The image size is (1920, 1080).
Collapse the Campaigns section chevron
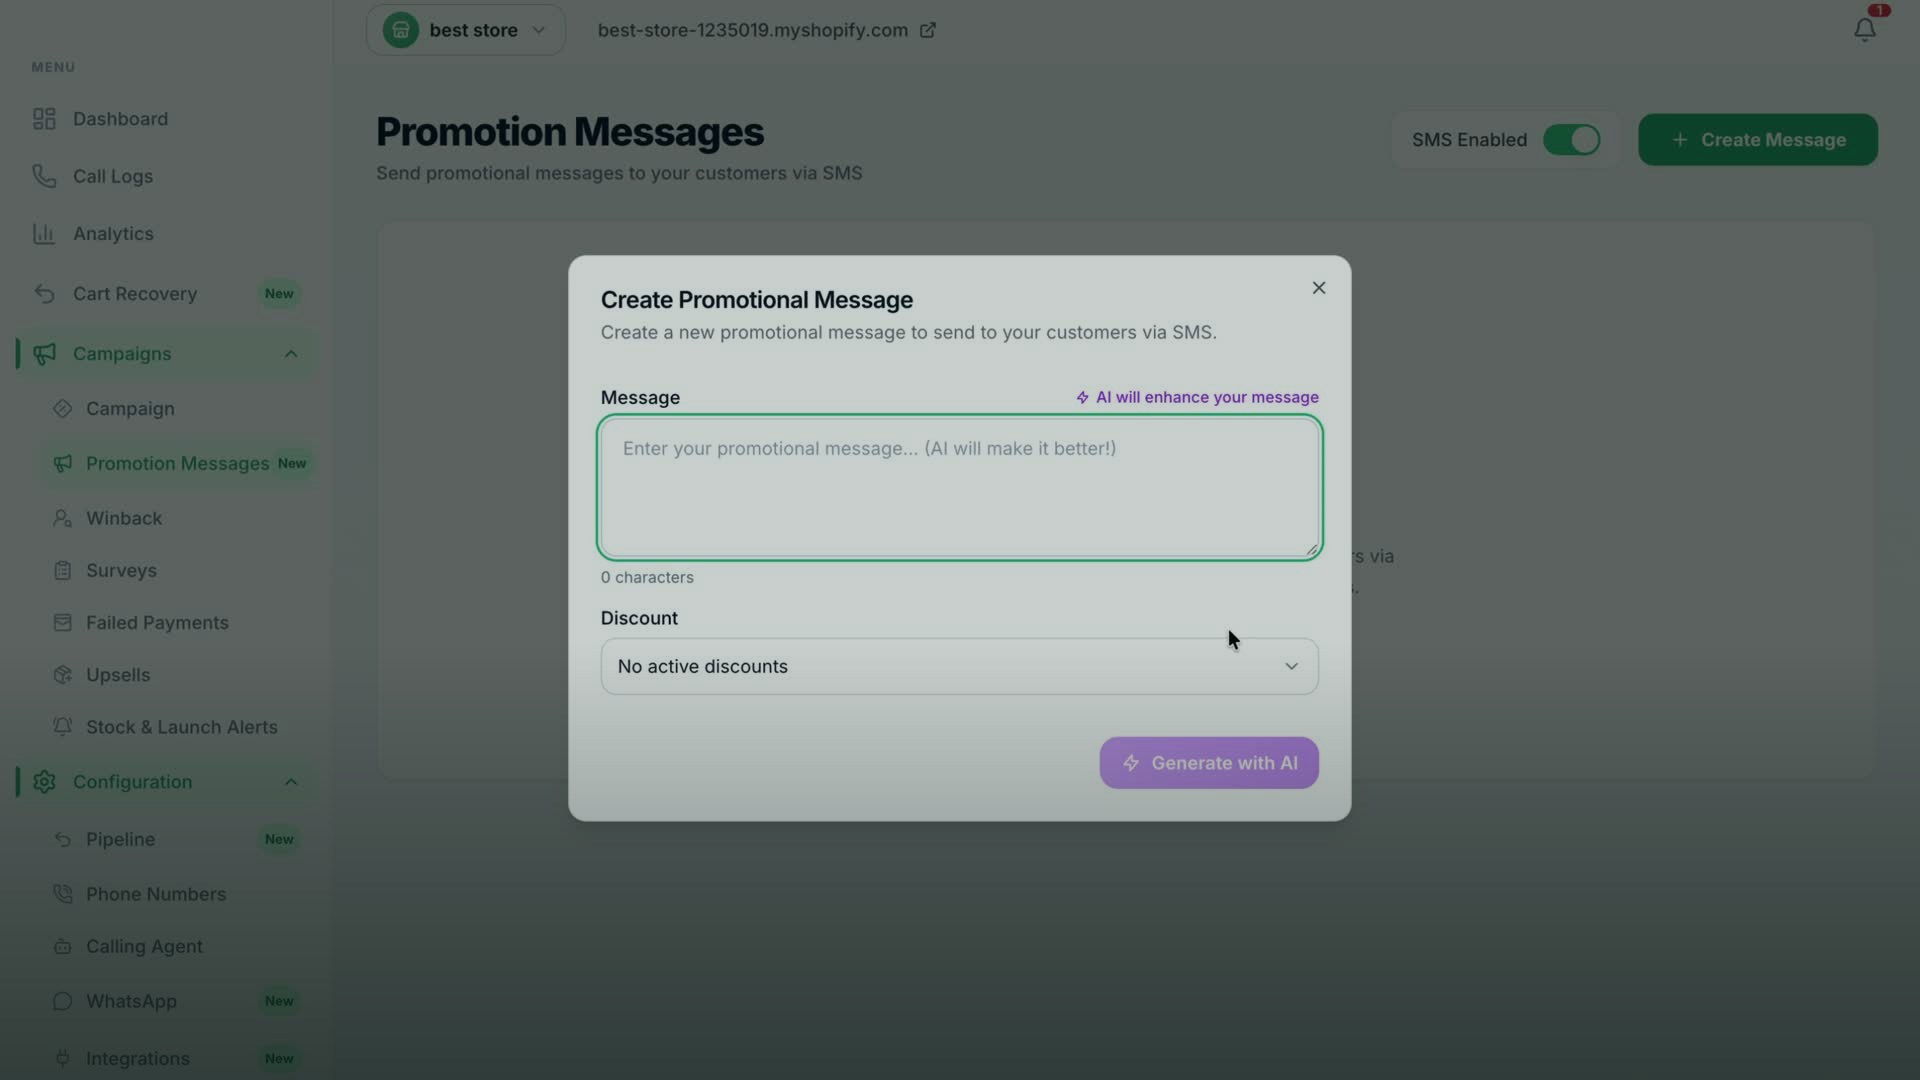(x=291, y=354)
